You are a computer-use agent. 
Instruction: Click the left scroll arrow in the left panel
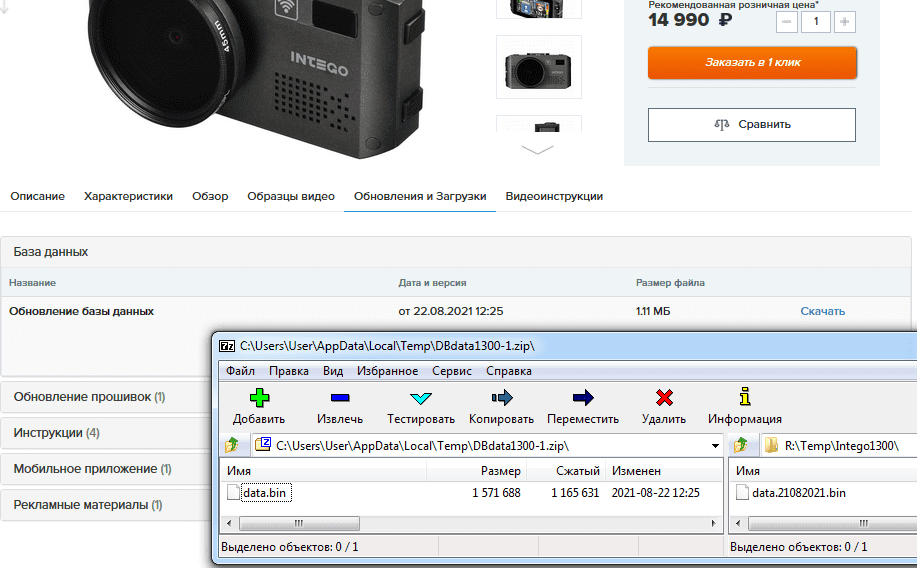(229, 523)
